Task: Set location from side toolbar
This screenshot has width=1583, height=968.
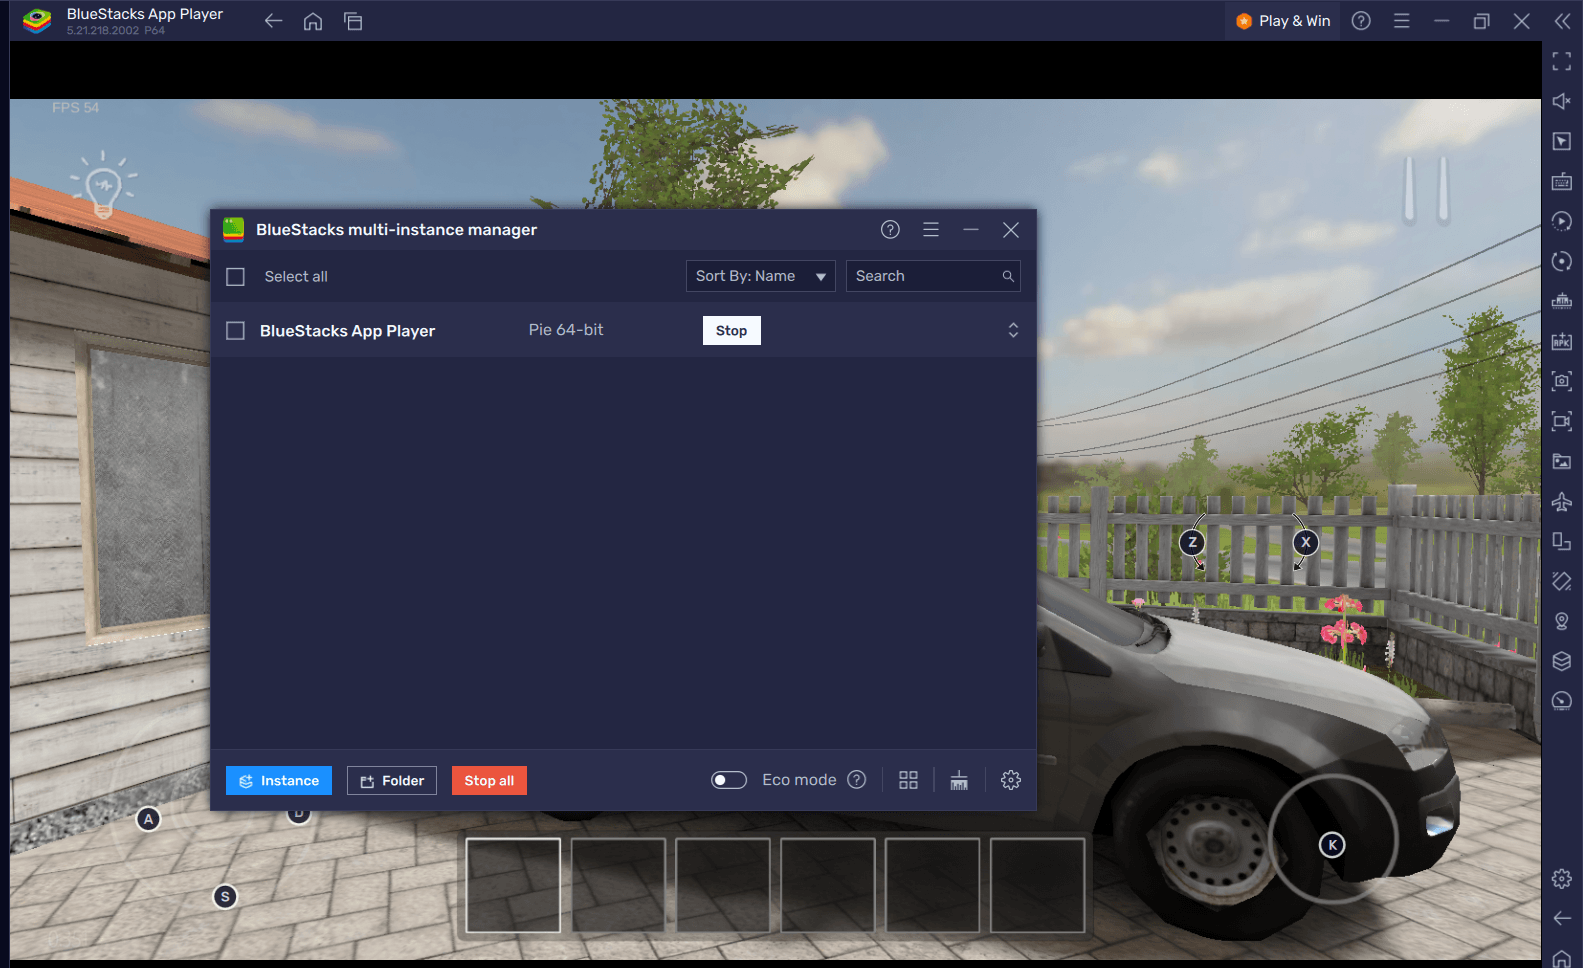Action: (1562, 621)
